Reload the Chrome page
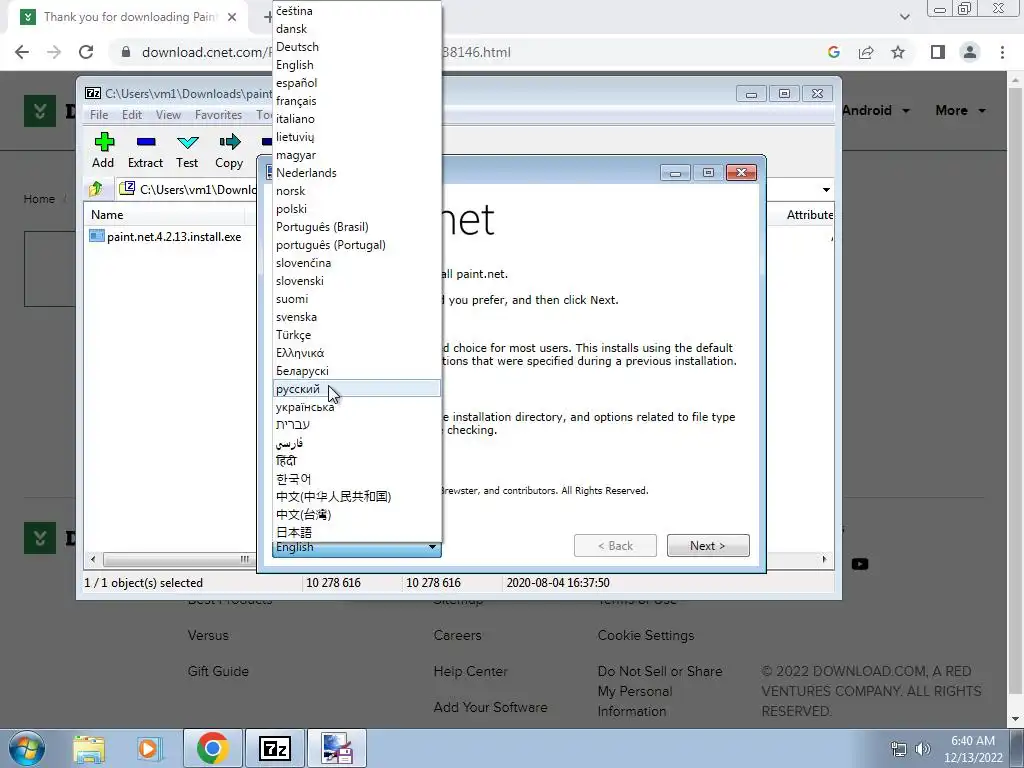Viewport: 1024px width, 768px height. click(86, 52)
